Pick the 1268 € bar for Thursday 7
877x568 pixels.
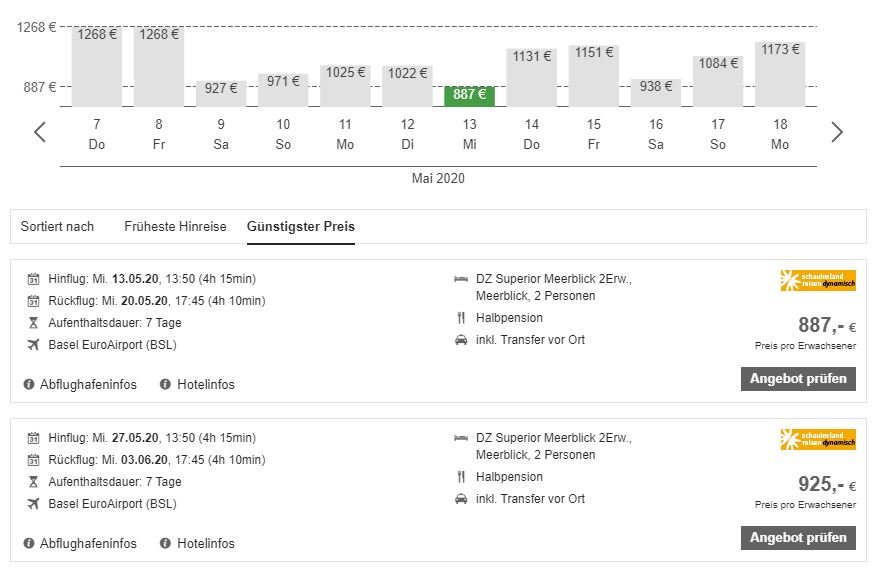(x=97, y=66)
